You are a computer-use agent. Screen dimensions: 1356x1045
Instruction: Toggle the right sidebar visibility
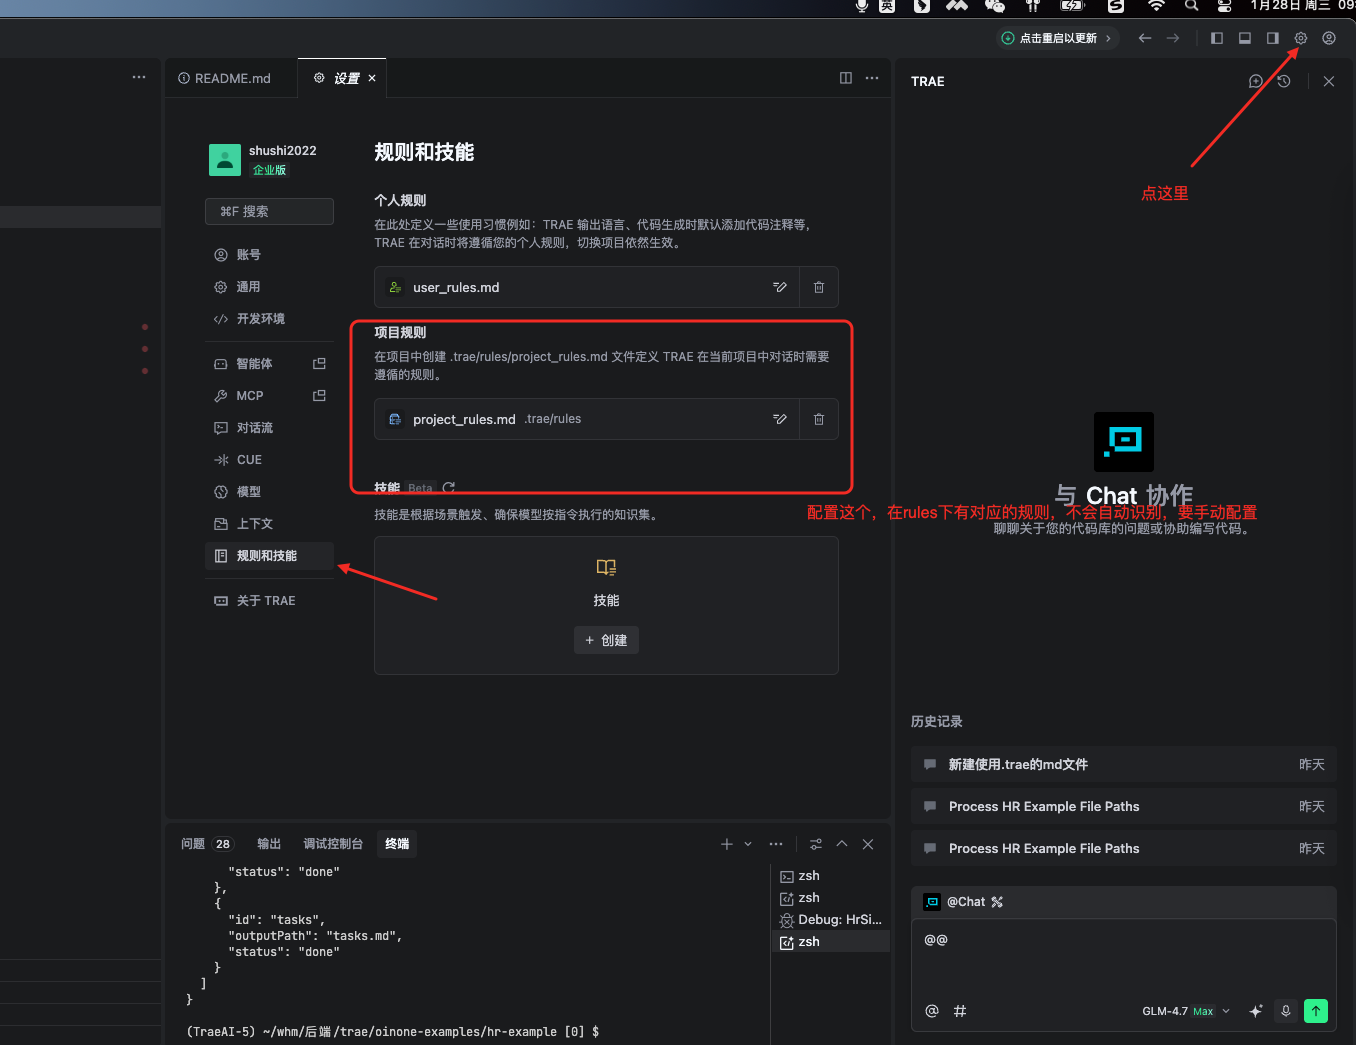point(1273,38)
